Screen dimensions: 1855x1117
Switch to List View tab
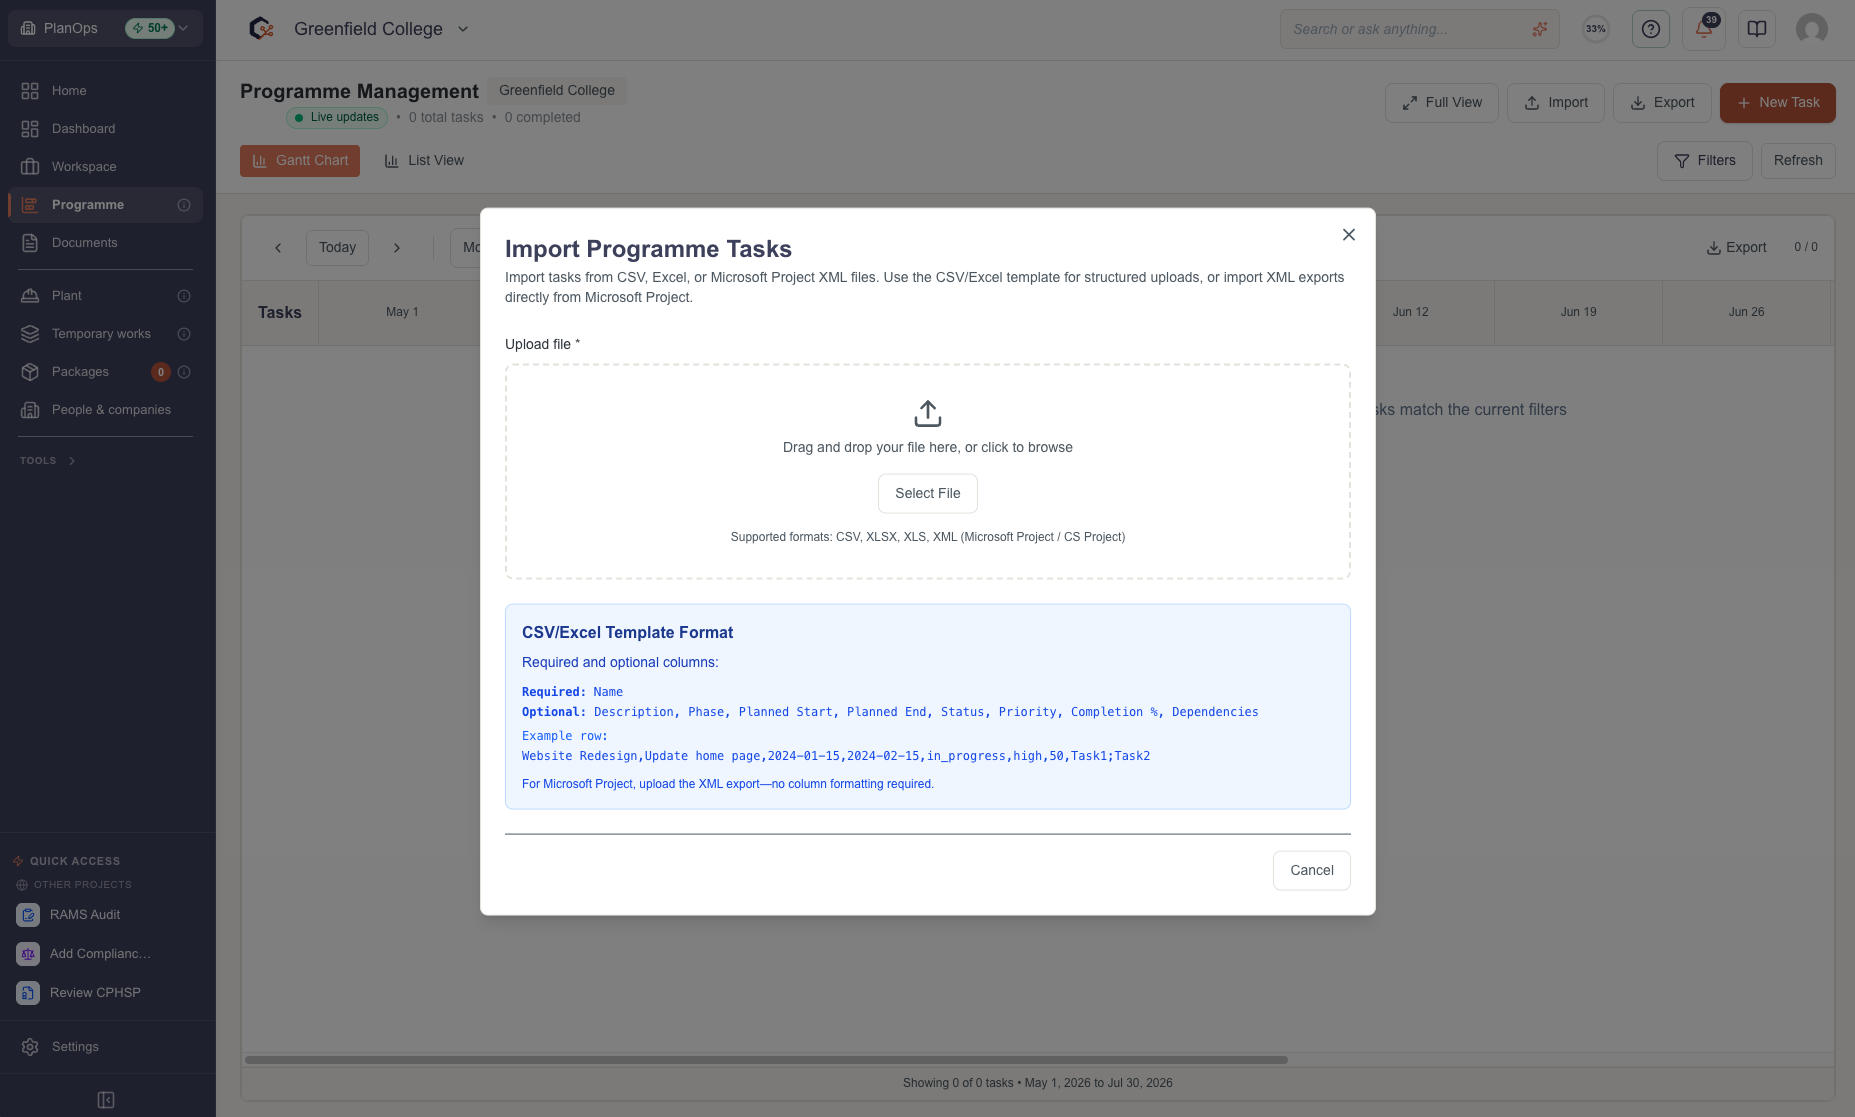point(424,161)
